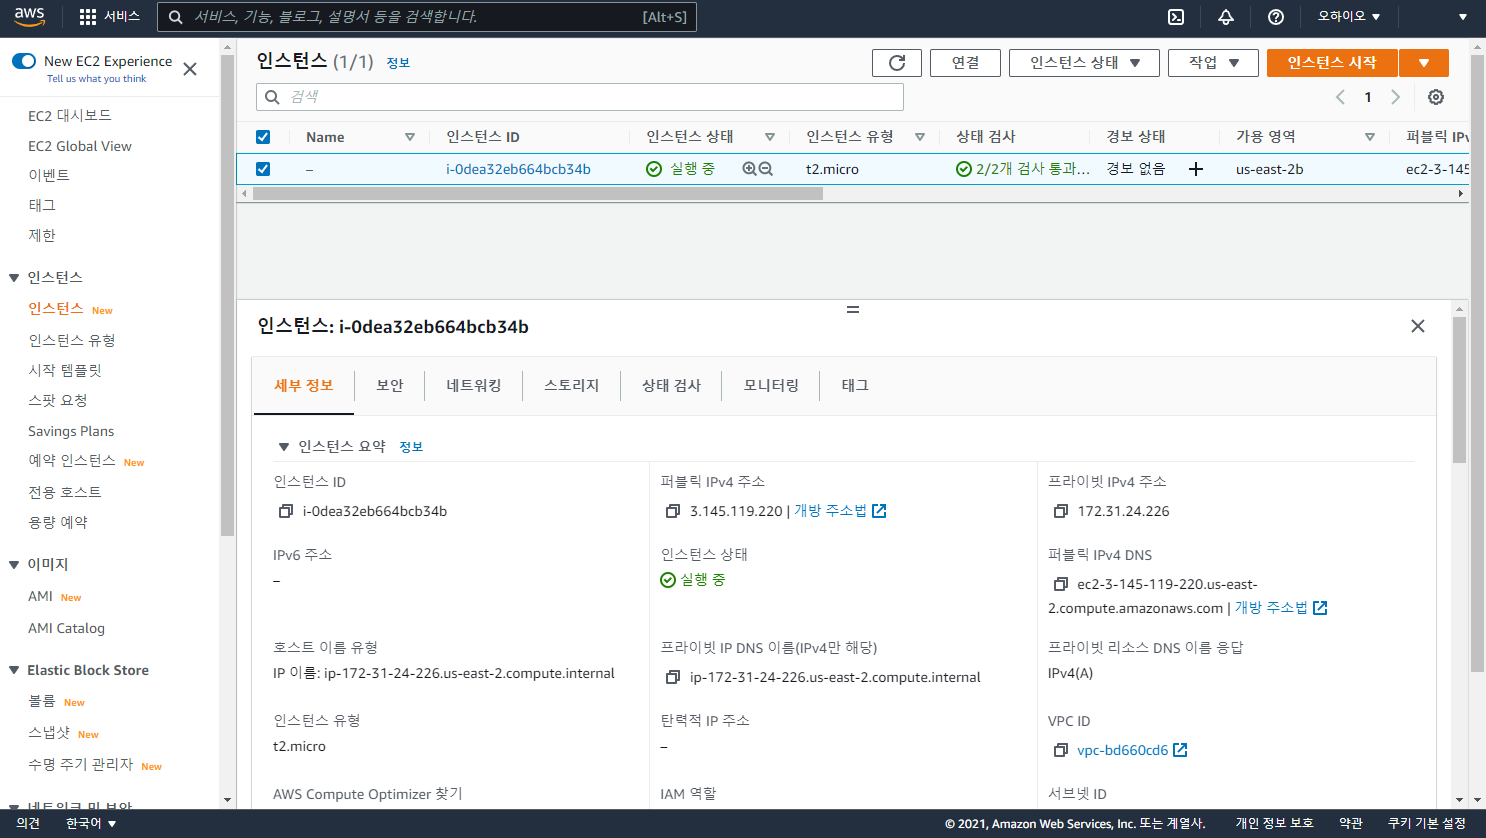Refresh the instances list
The width and height of the screenshot is (1486, 838).
[x=897, y=63]
